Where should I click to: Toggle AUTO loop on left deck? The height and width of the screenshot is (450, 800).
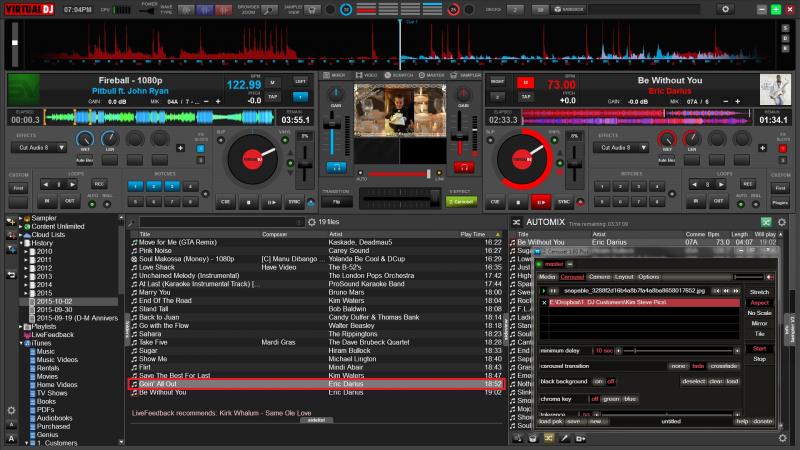pos(92,204)
